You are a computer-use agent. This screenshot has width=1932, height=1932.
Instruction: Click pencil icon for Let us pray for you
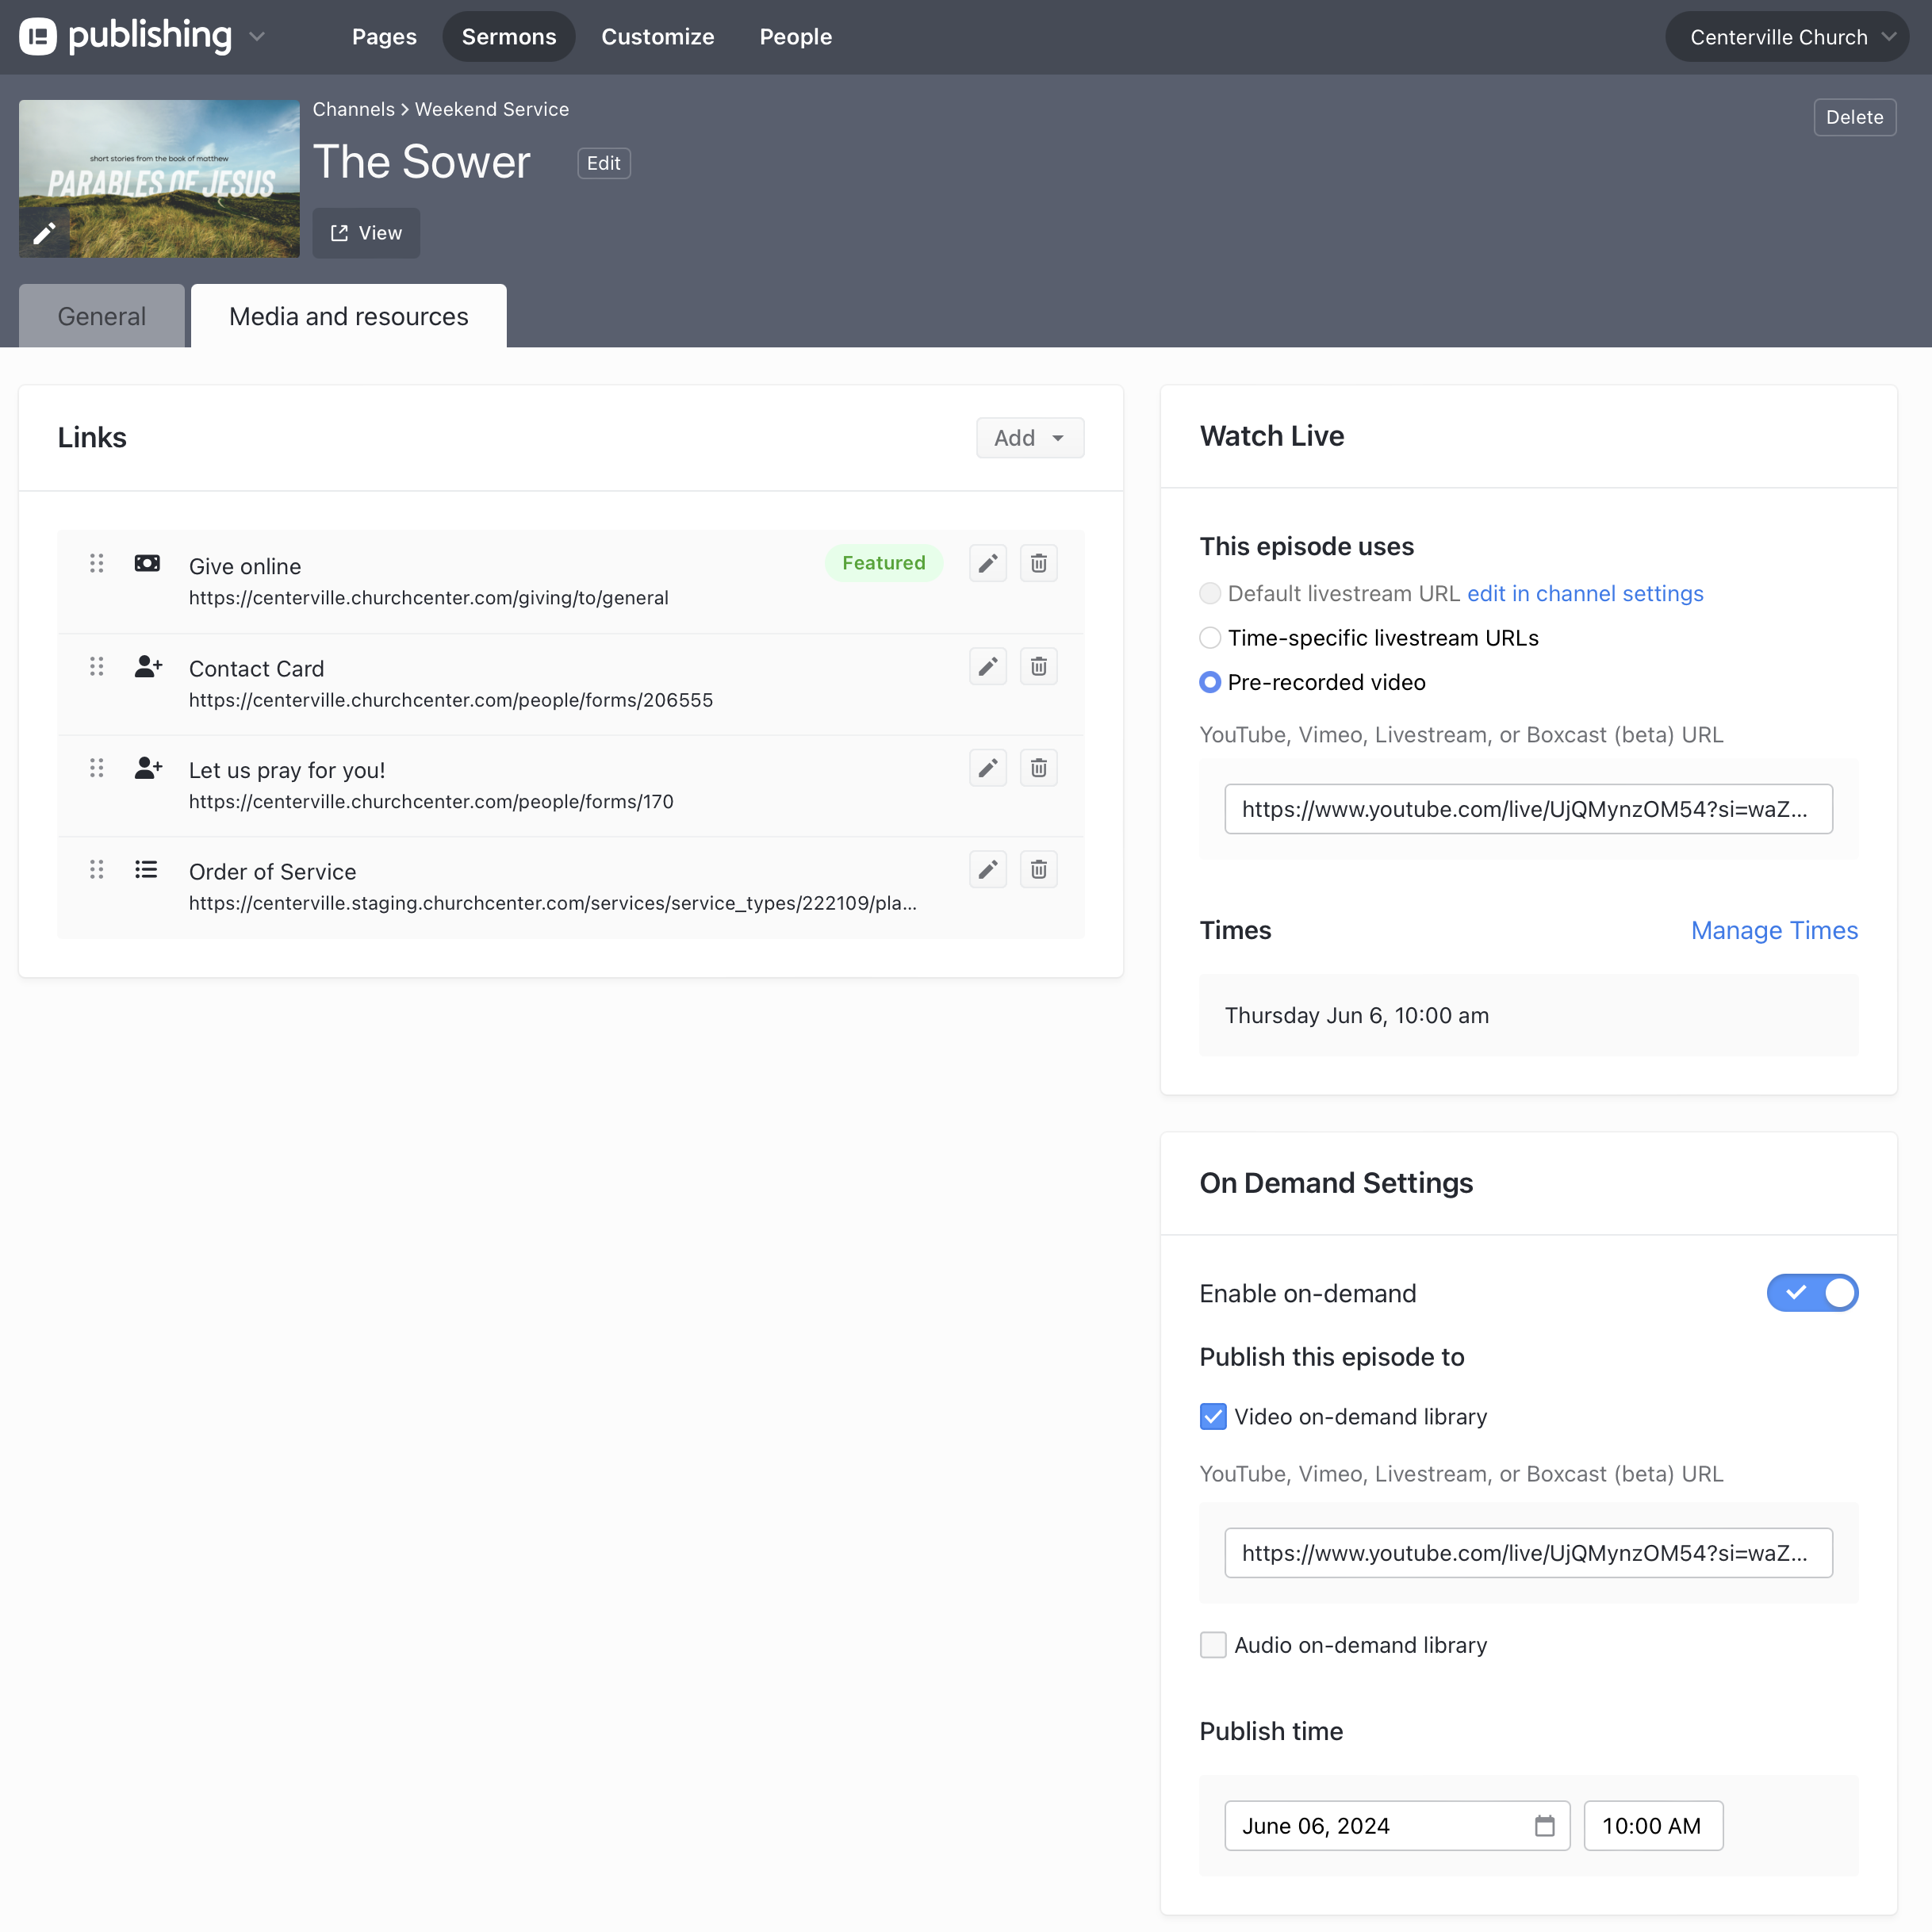pyautogui.click(x=987, y=768)
